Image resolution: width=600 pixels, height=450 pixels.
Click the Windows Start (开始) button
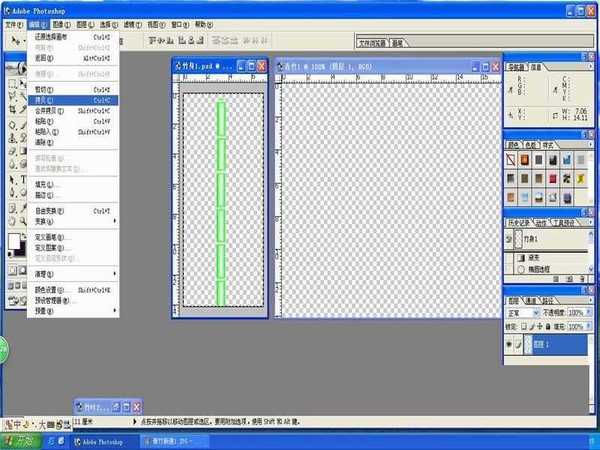click(x=20, y=440)
